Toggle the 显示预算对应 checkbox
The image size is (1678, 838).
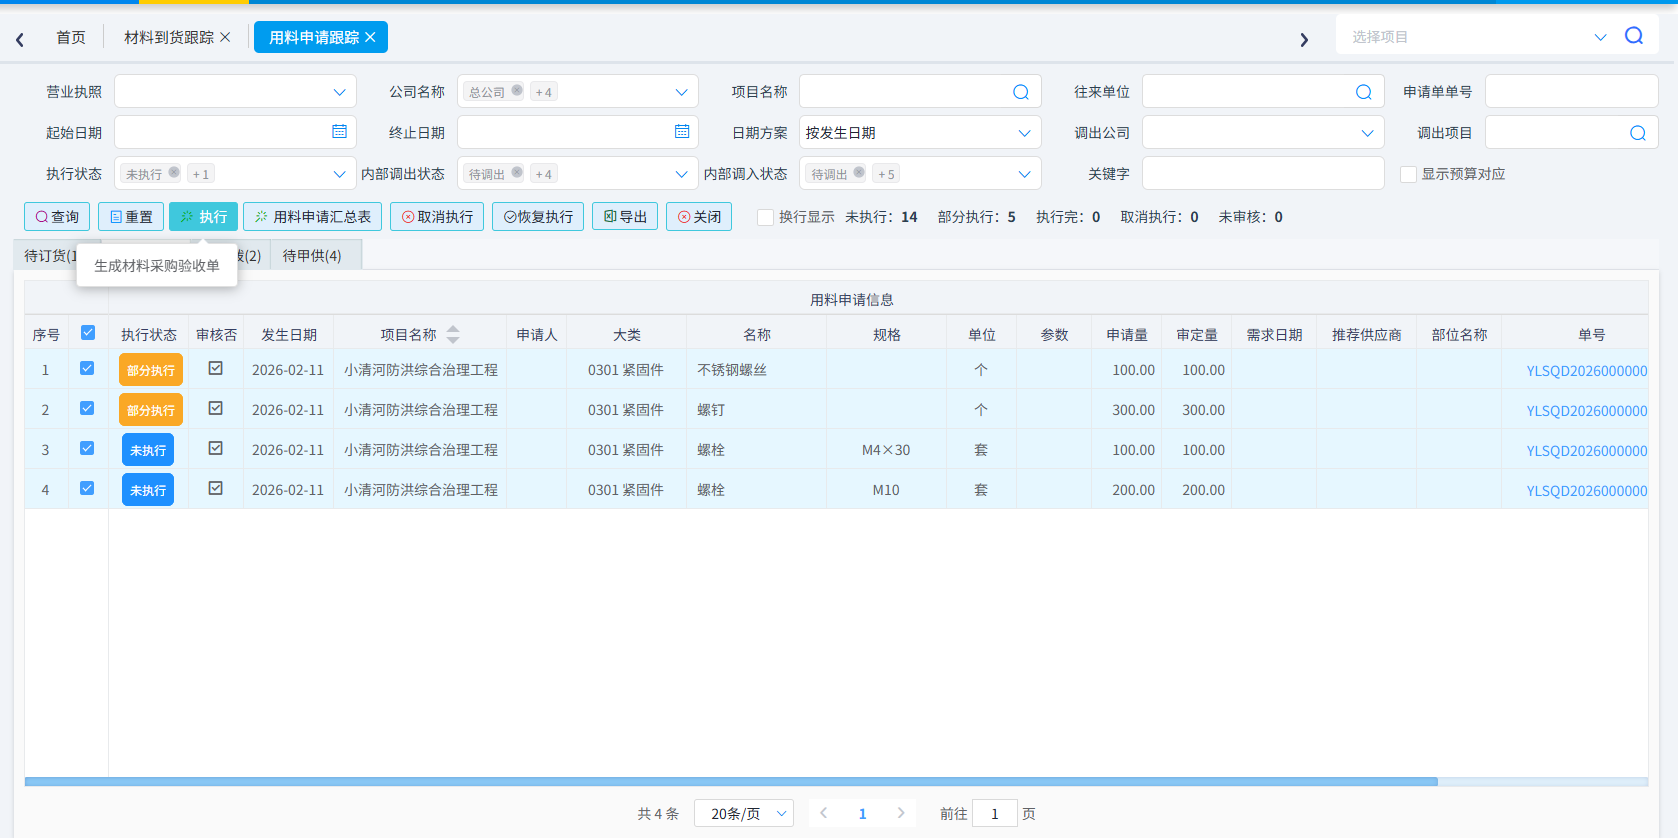1408,174
